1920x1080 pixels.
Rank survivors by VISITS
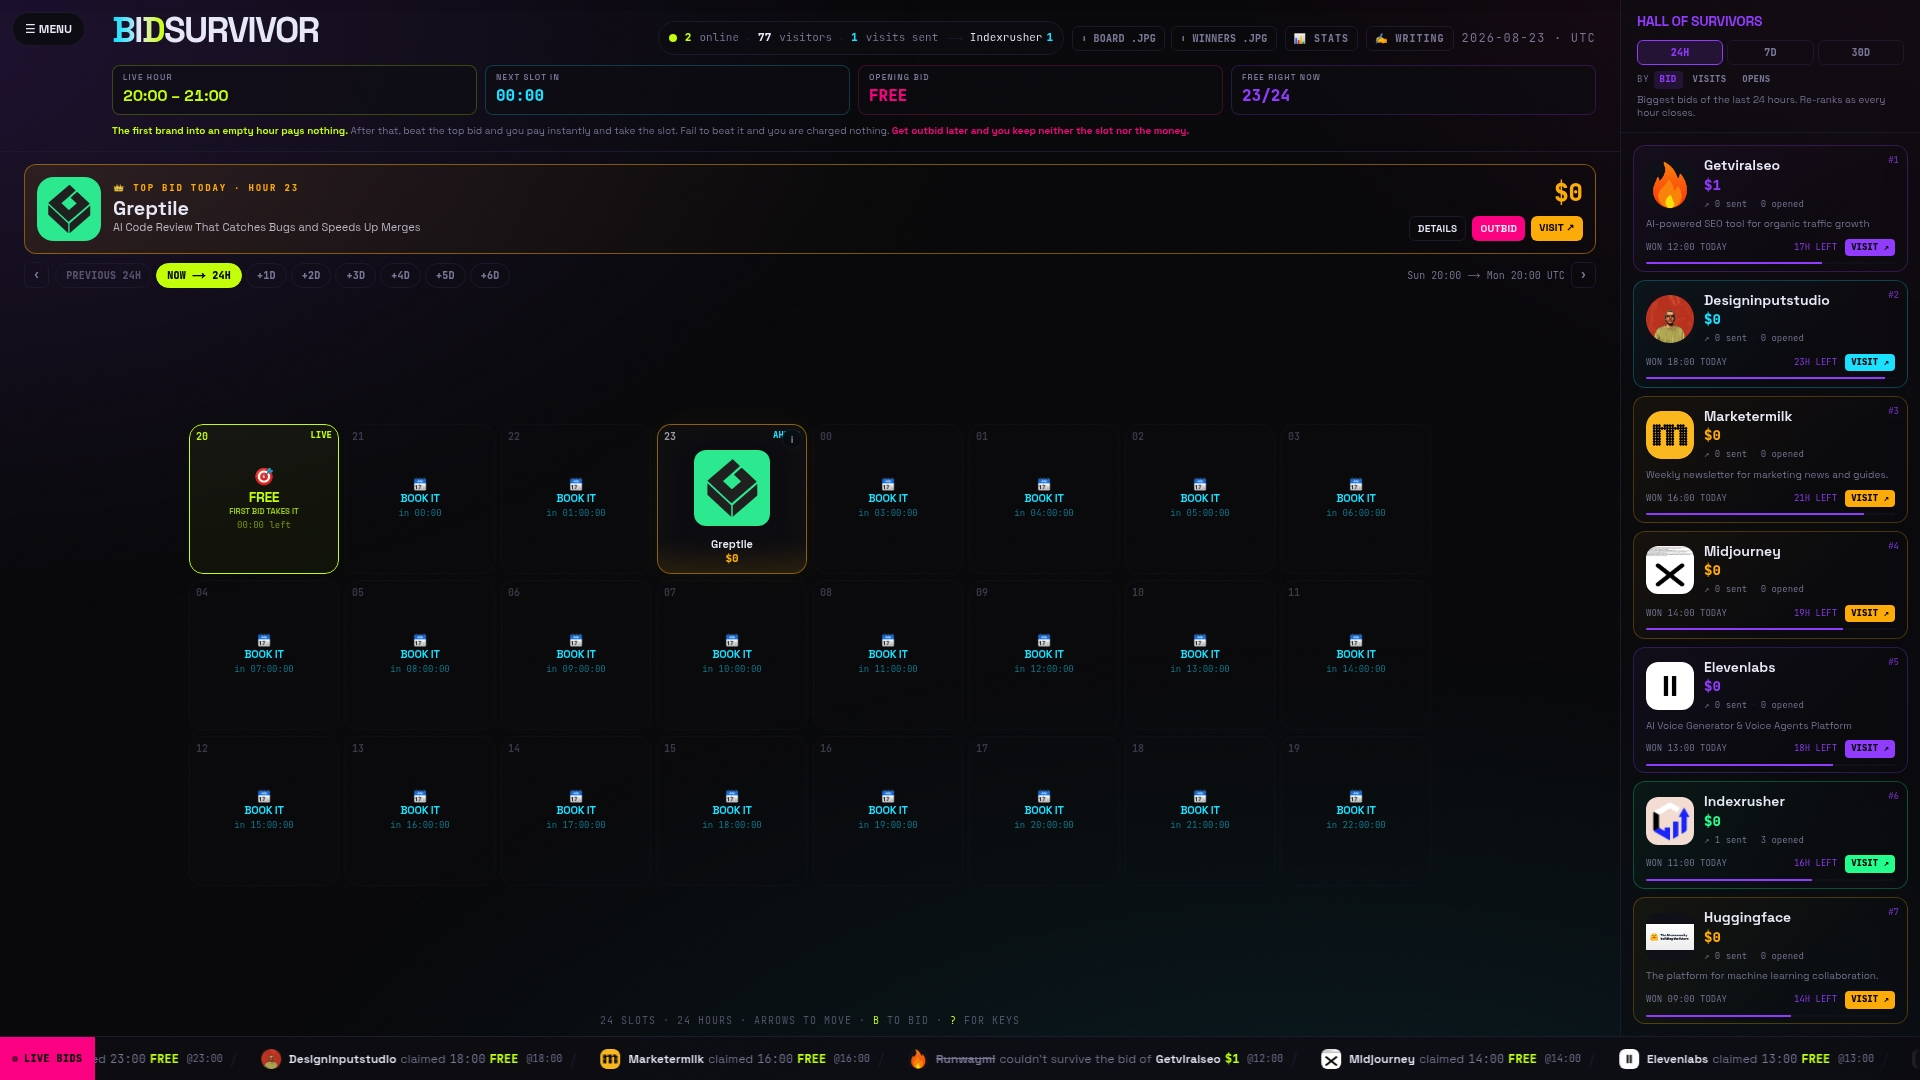1709,79
